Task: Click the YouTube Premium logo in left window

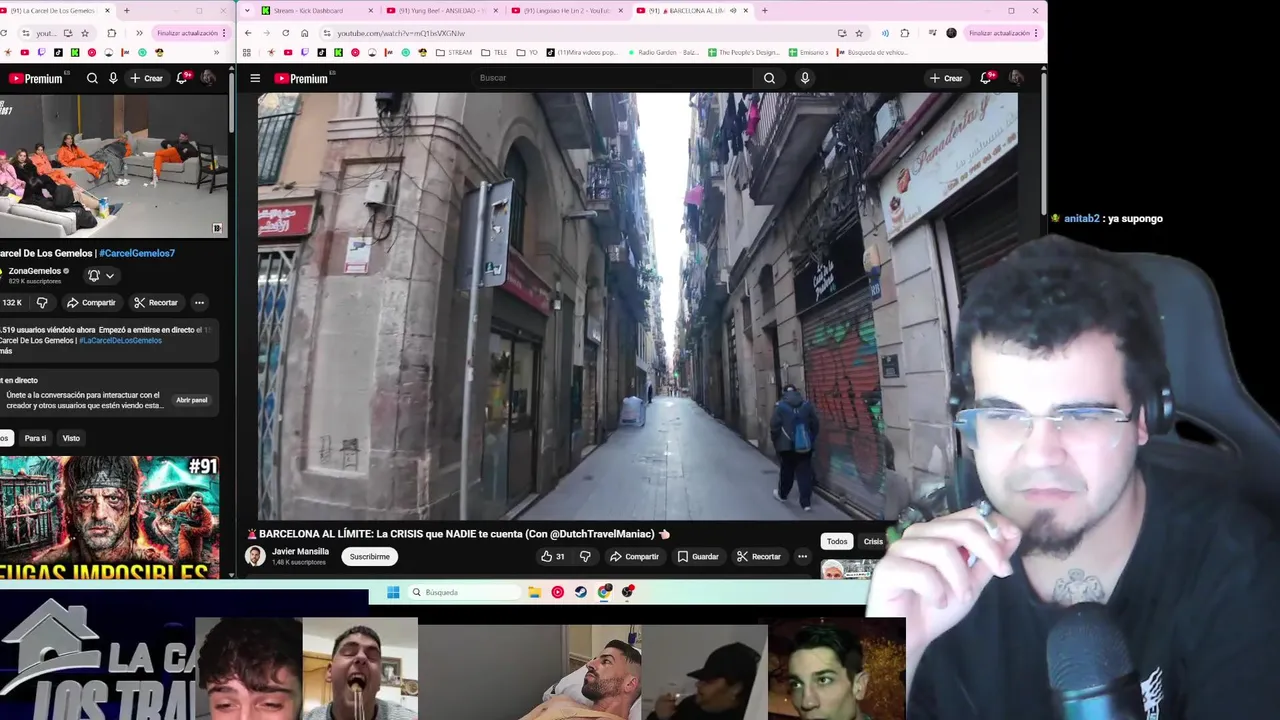Action: tap(36, 78)
